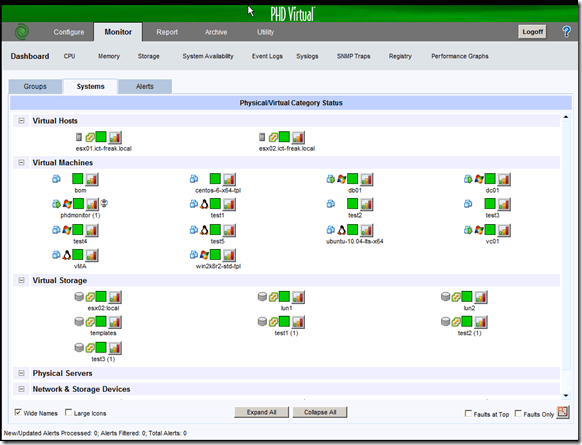Click the green status square for test3
The height and width of the screenshot is (445, 582).
click(x=490, y=204)
